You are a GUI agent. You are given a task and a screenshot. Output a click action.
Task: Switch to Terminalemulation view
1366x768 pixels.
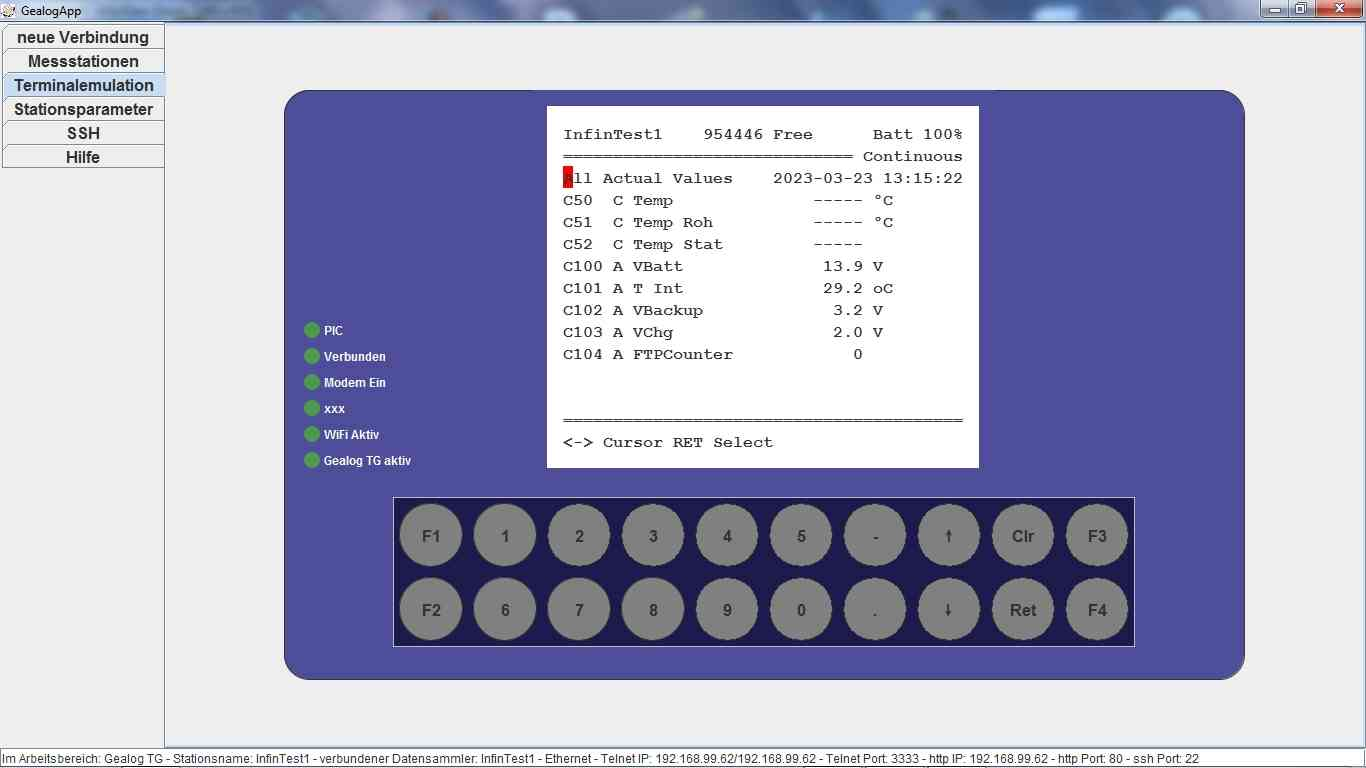pos(83,85)
